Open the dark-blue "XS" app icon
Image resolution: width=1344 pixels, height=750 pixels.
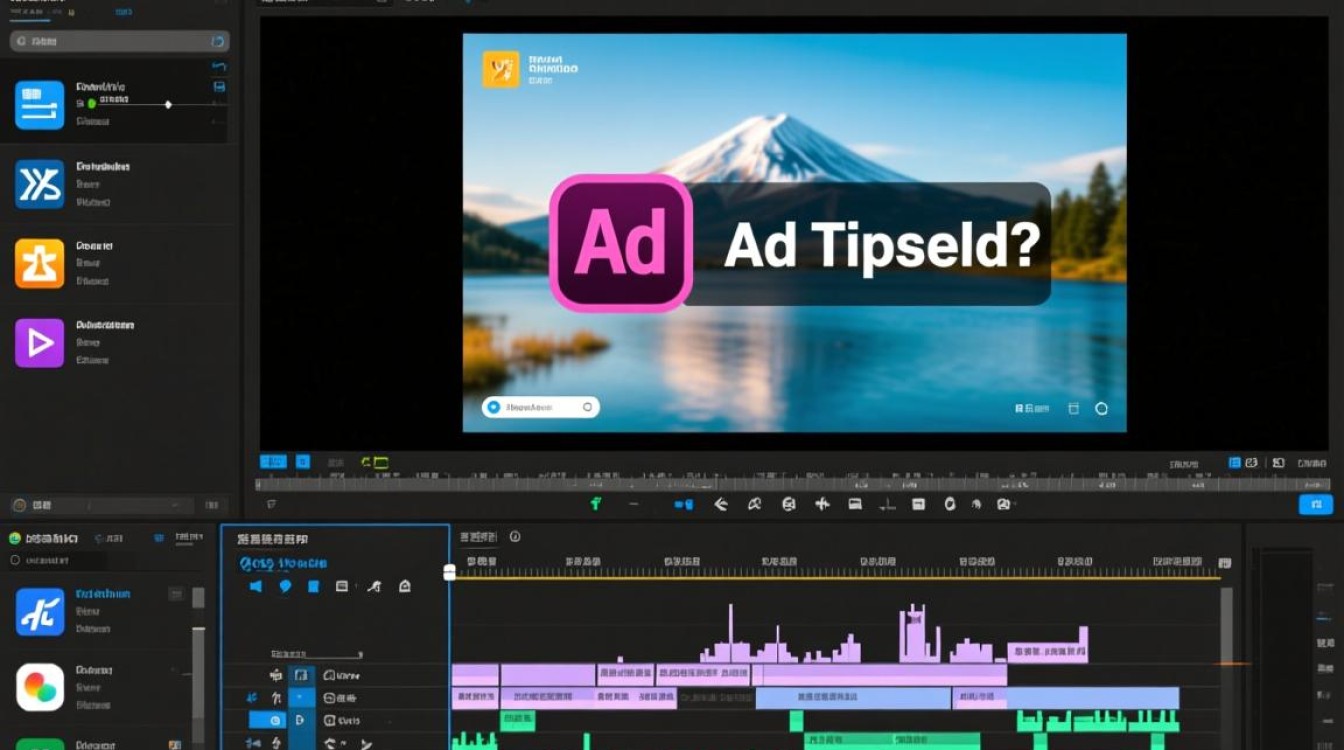(x=40, y=184)
